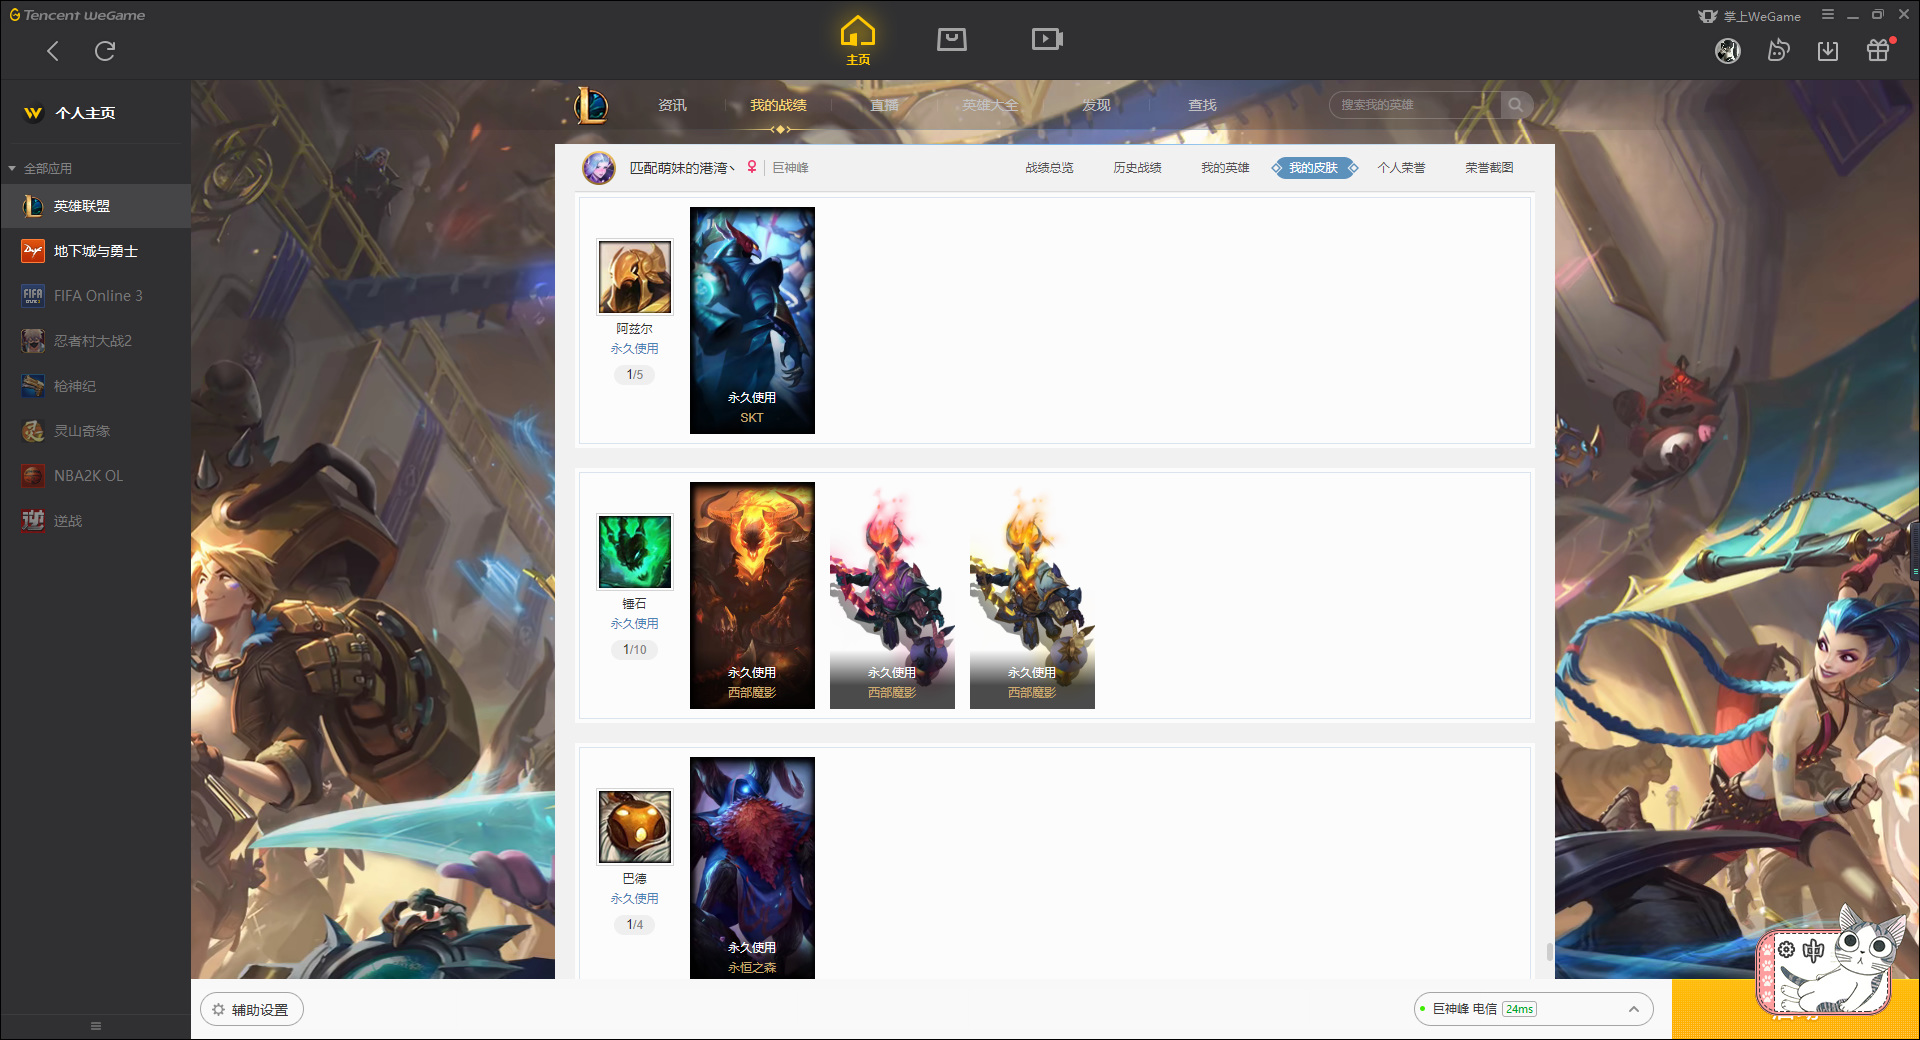Click the sidebar bottom collapse handle
Viewport: 1920px width, 1040px height.
tap(96, 1026)
